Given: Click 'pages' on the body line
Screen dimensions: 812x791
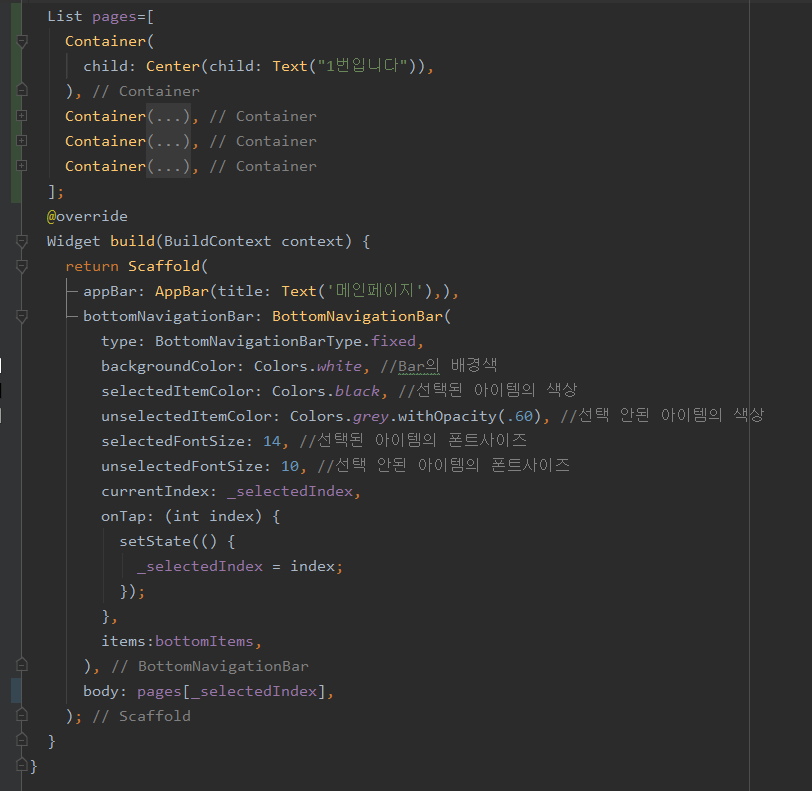Looking at the screenshot, I should pyautogui.click(x=160, y=692).
